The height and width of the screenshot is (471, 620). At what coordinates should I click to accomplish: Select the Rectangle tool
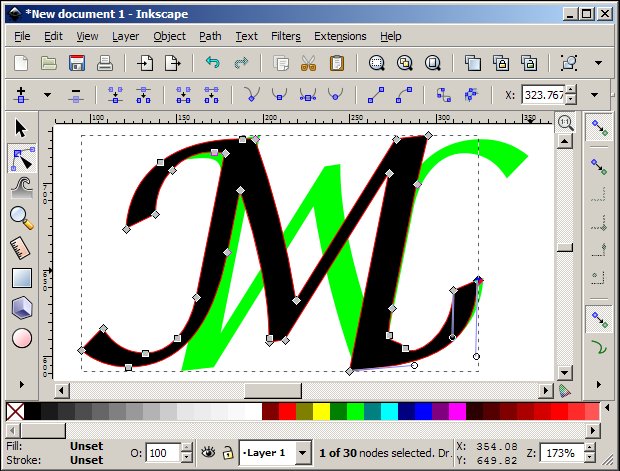point(22,278)
